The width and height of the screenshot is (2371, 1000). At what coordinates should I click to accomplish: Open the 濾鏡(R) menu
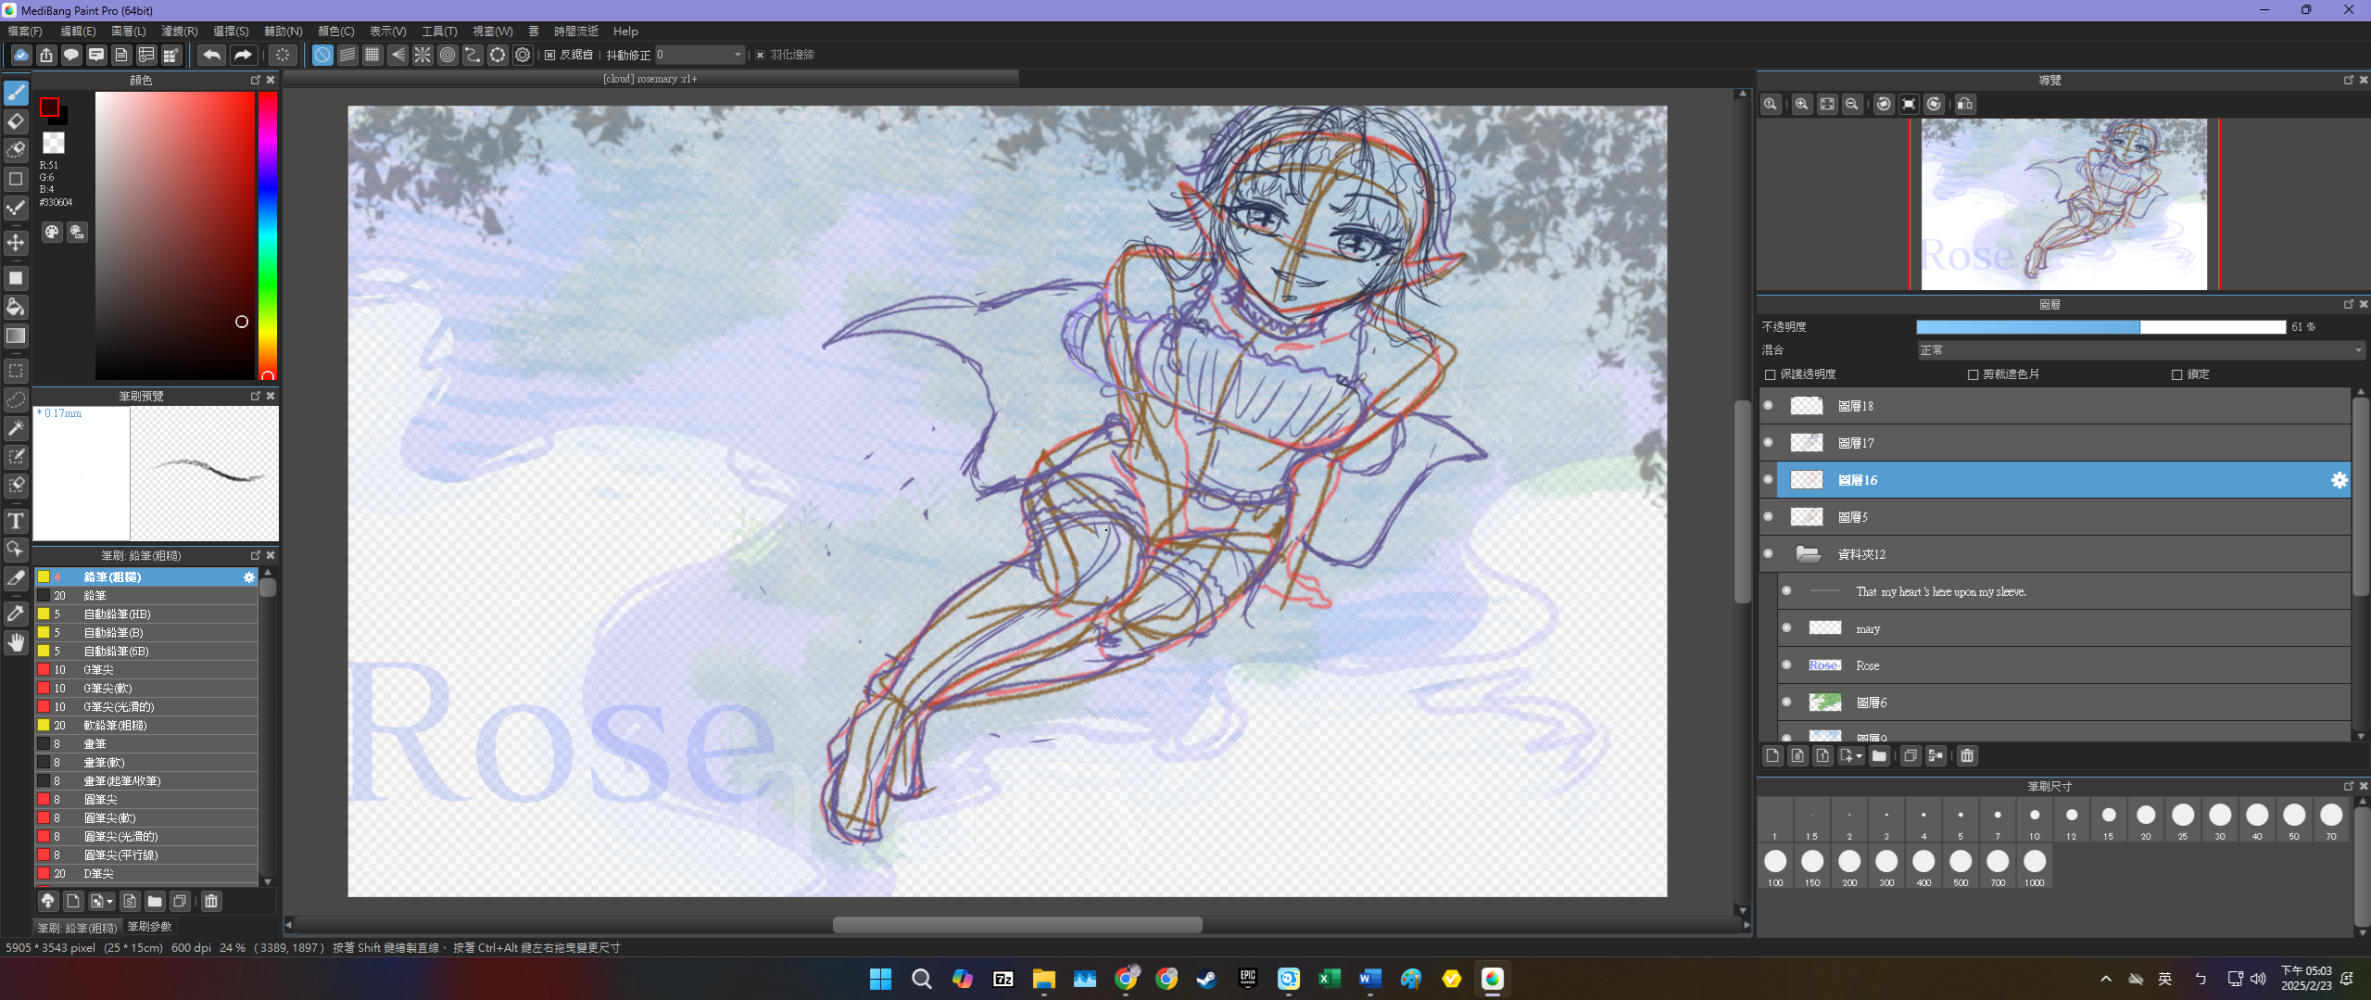179,31
